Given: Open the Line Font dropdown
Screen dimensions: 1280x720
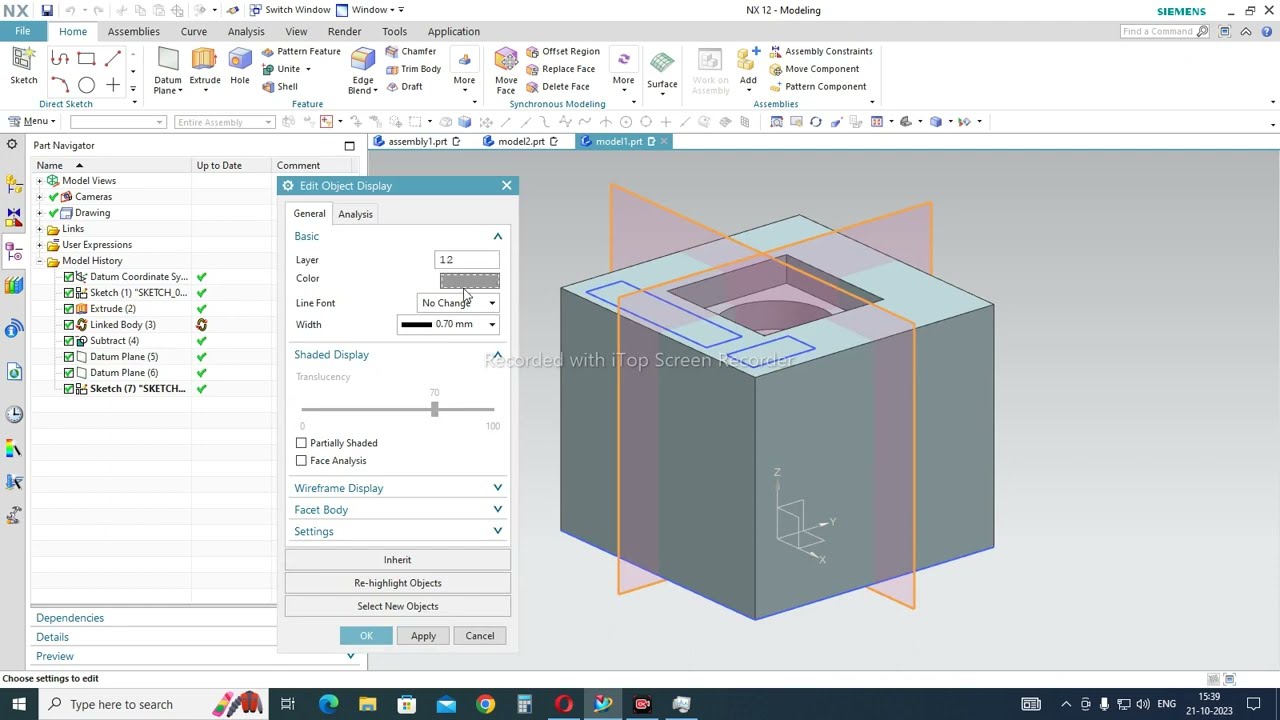Looking at the screenshot, I should [458, 303].
